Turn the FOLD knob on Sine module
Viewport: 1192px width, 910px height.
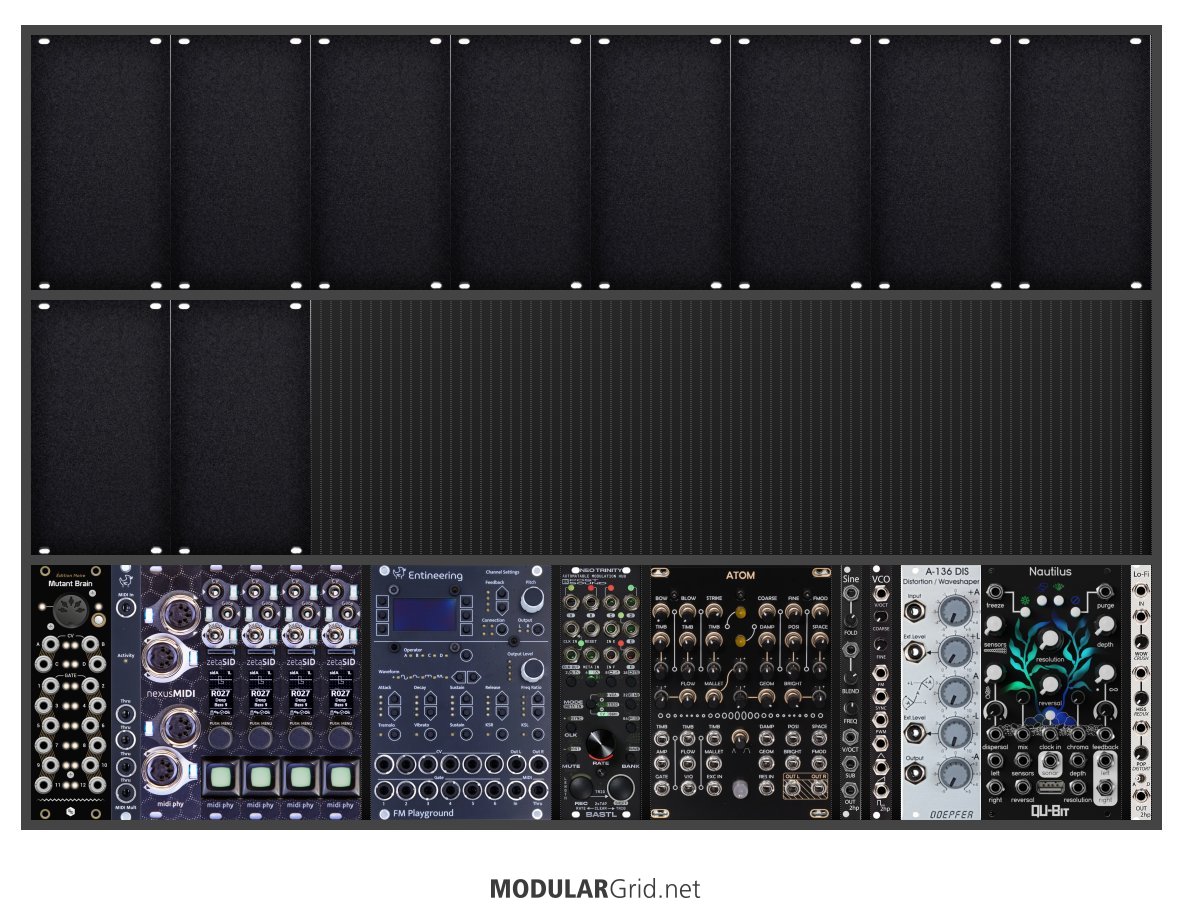point(851,620)
